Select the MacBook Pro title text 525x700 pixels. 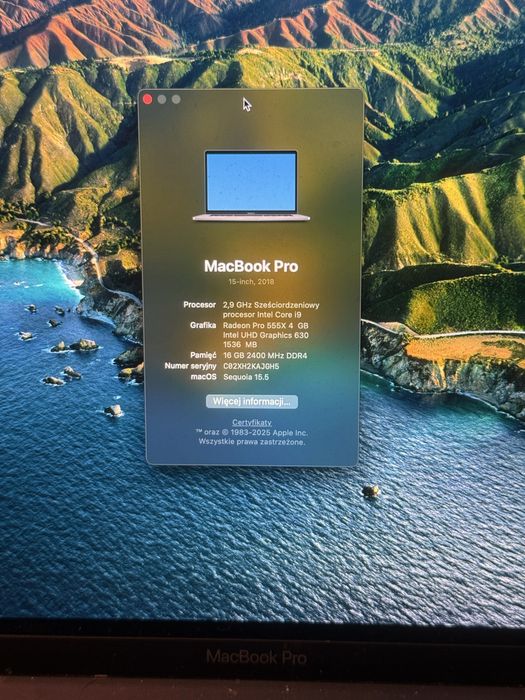click(251, 267)
